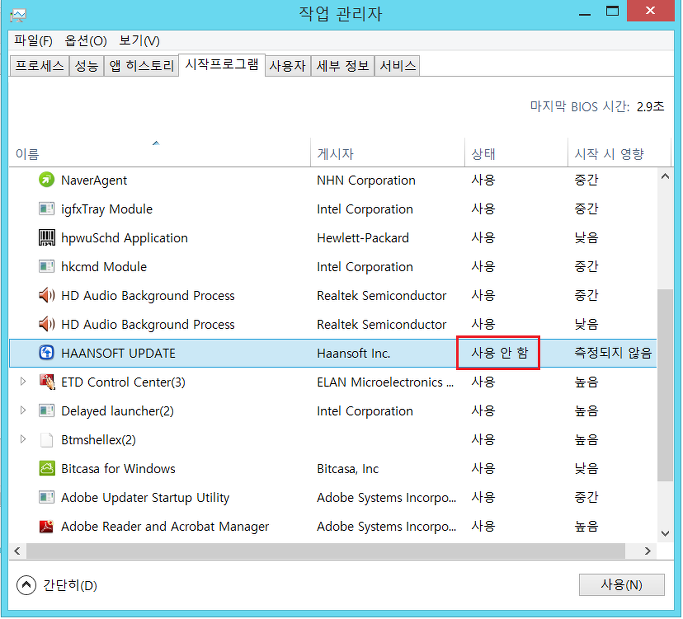Select the Bitcasa for Windows row name
Viewport: 683px width, 619px height.
pos(118,469)
